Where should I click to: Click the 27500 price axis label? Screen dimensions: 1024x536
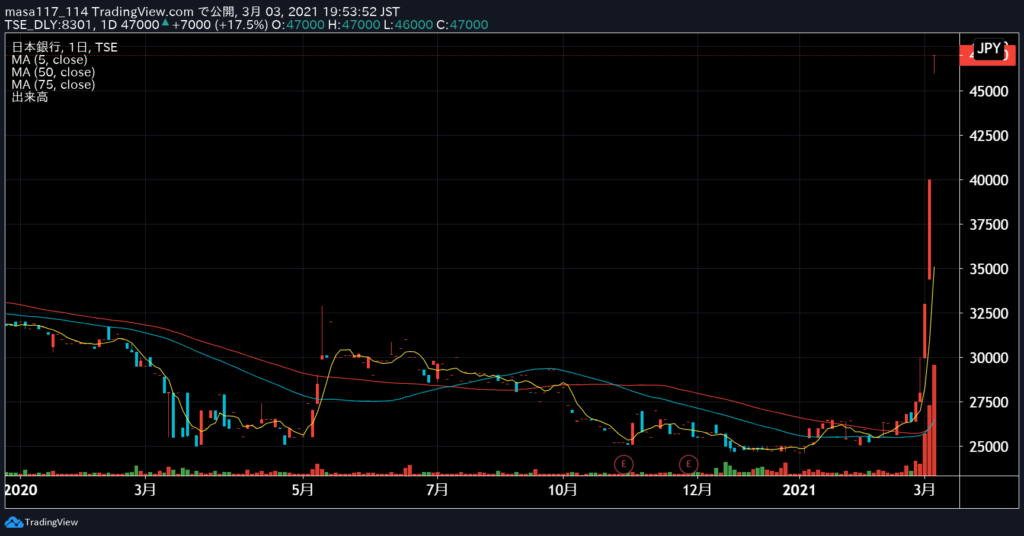pyautogui.click(x=988, y=402)
